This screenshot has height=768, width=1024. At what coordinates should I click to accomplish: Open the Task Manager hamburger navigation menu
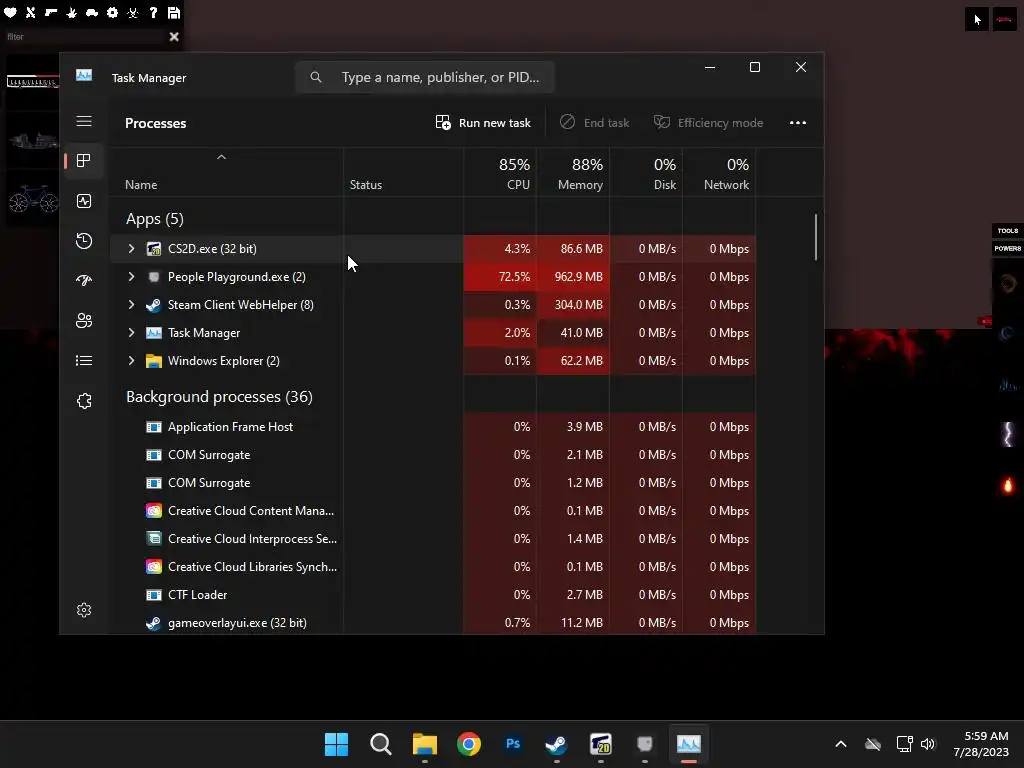[84, 121]
